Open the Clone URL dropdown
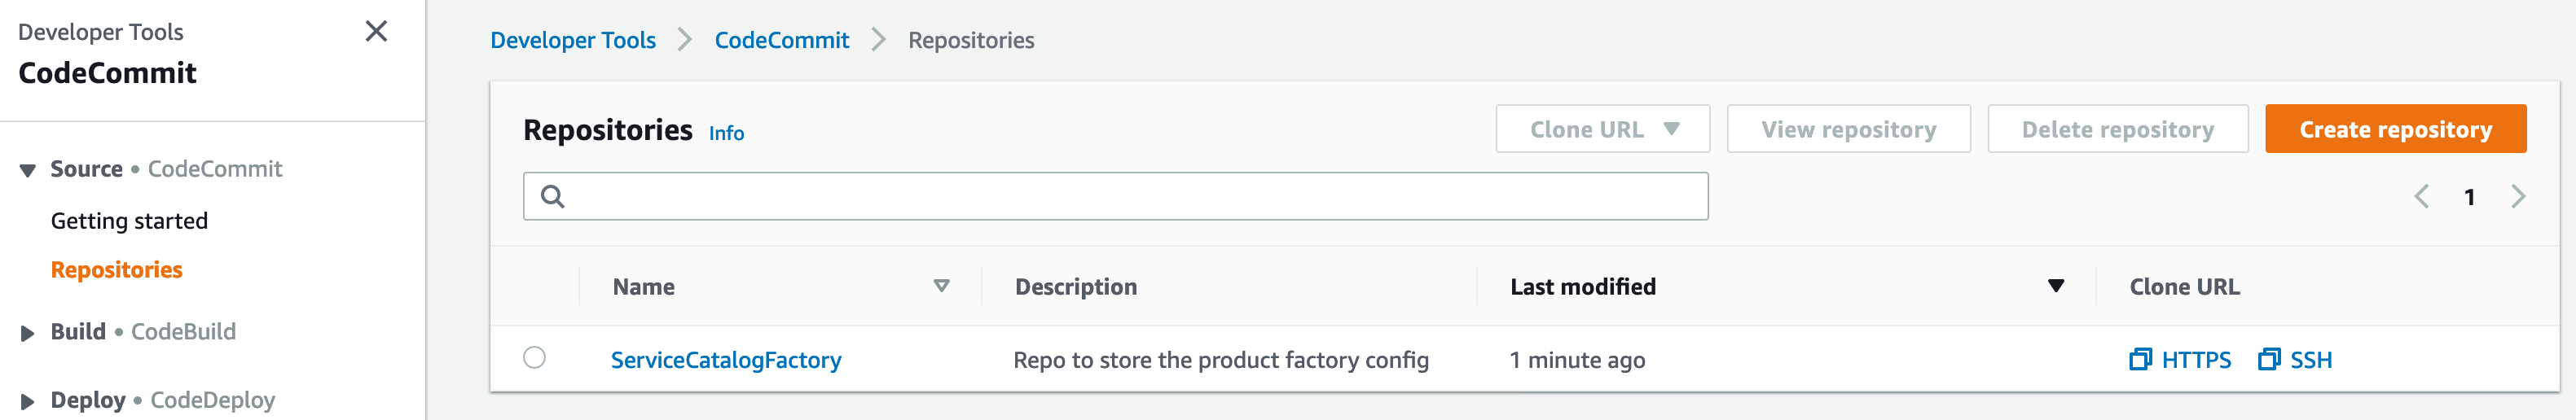Image resolution: width=2576 pixels, height=420 pixels. 1603,129
